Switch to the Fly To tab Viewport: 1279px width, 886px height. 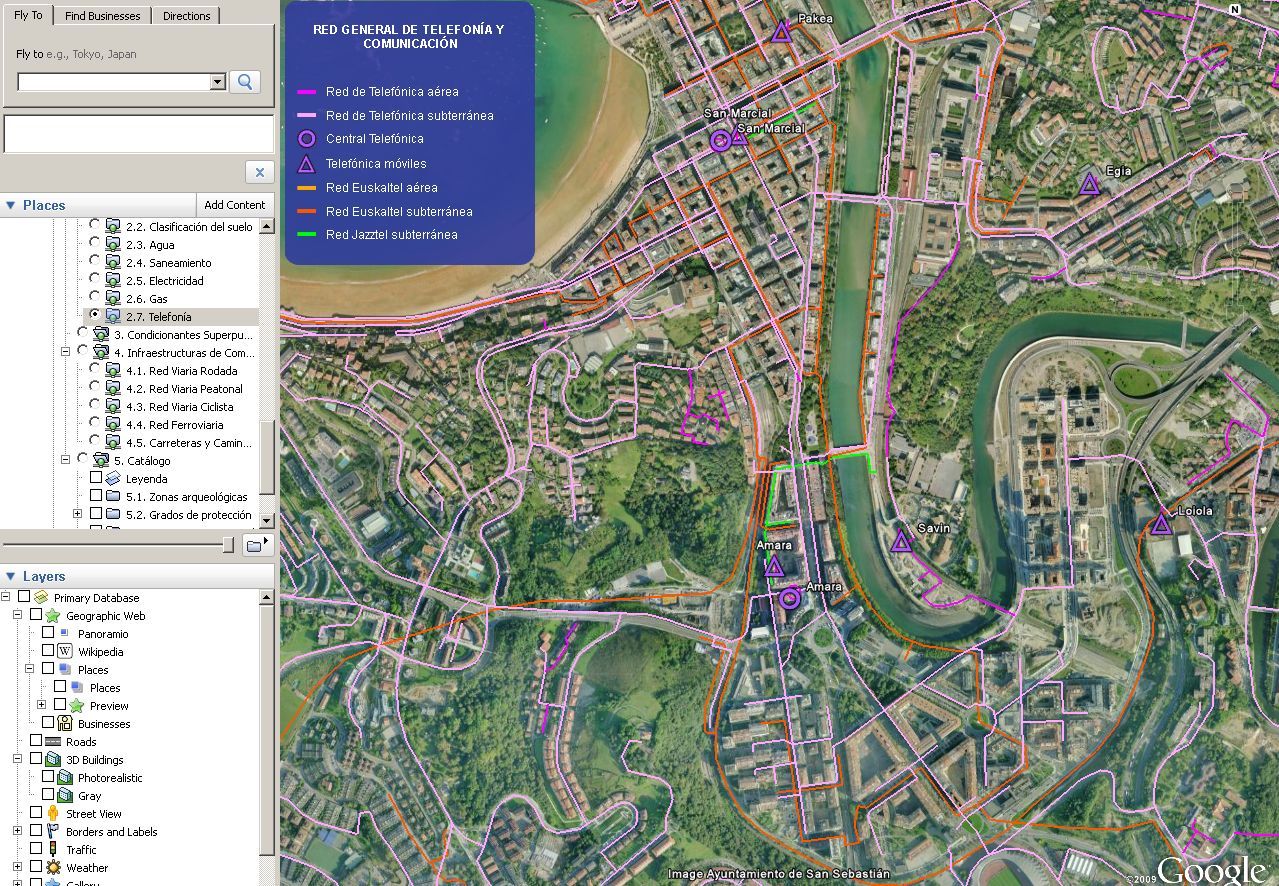point(28,15)
